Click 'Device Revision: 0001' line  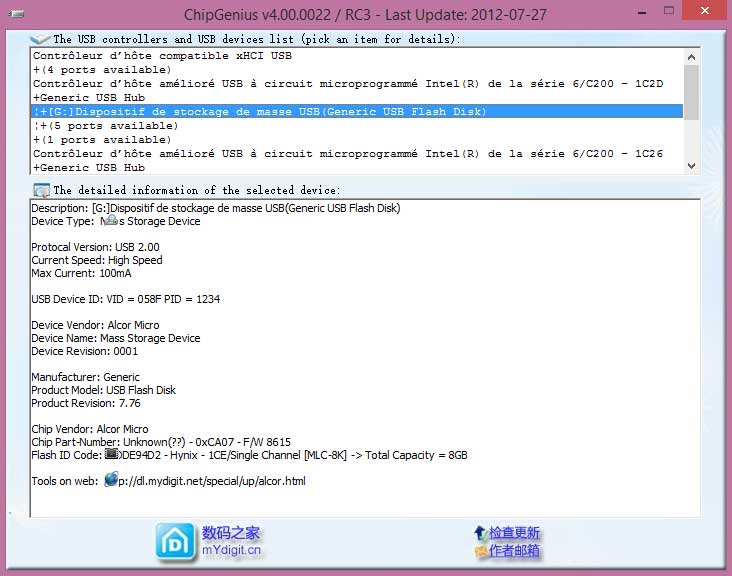click(84, 351)
